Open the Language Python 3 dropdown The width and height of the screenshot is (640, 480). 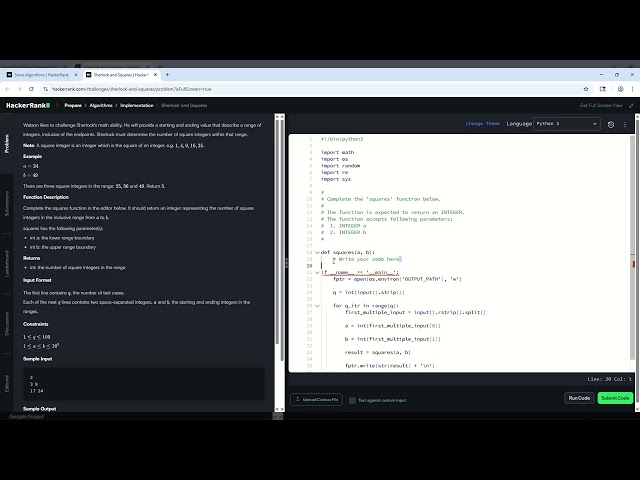[567, 124]
